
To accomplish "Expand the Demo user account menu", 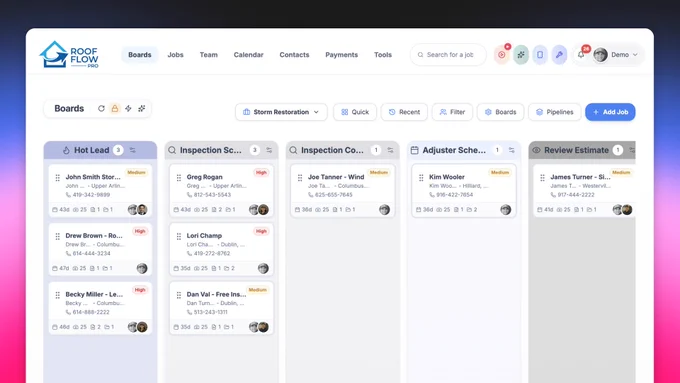I will [x=617, y=55].
